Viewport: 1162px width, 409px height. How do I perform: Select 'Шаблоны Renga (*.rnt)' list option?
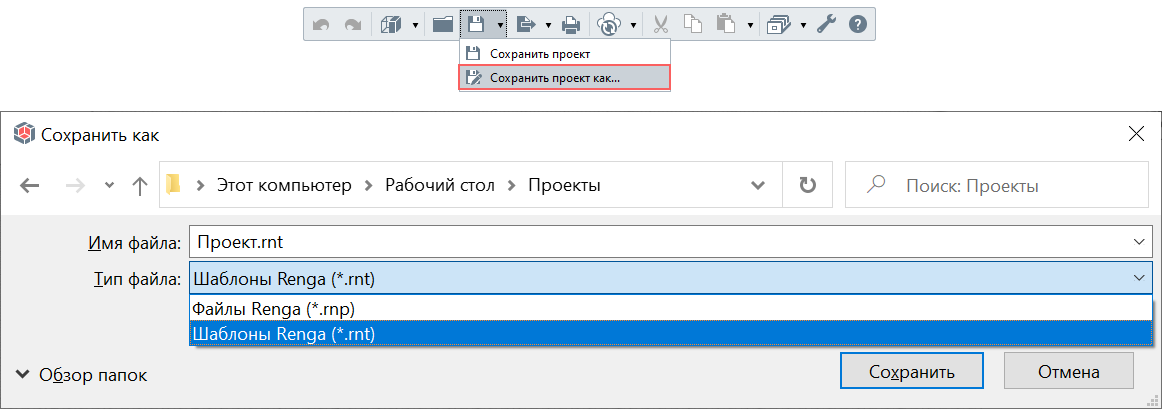(671, 334)
